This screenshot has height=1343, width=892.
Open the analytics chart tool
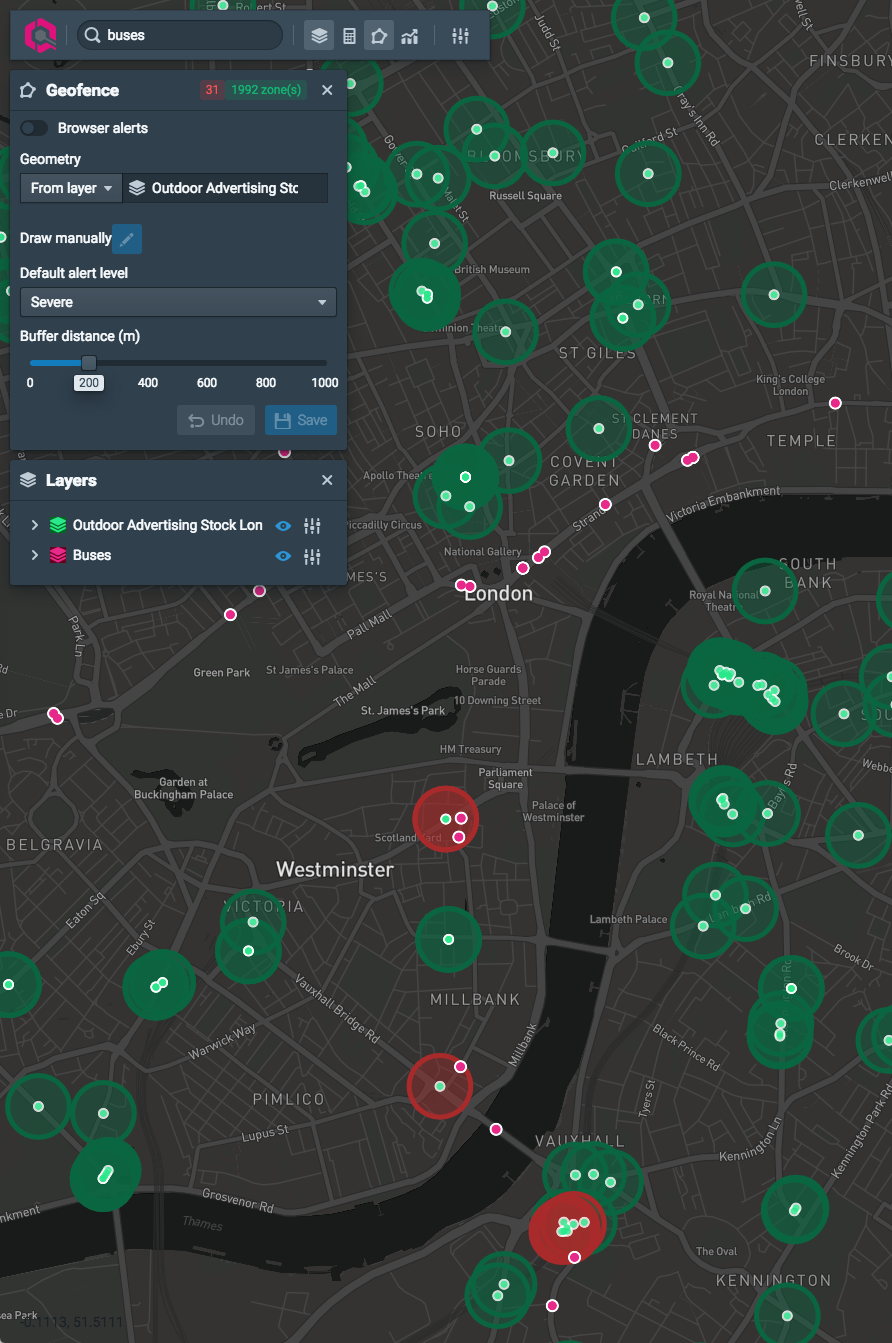click(x=409, y=36)
